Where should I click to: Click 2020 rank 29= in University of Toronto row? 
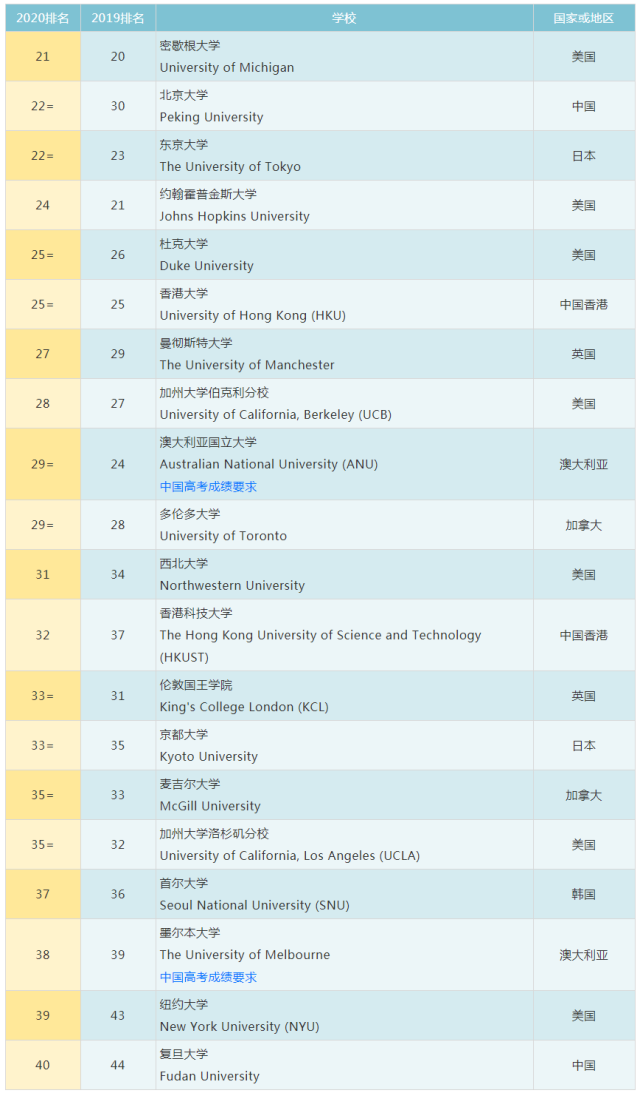[x=43, y=525]
